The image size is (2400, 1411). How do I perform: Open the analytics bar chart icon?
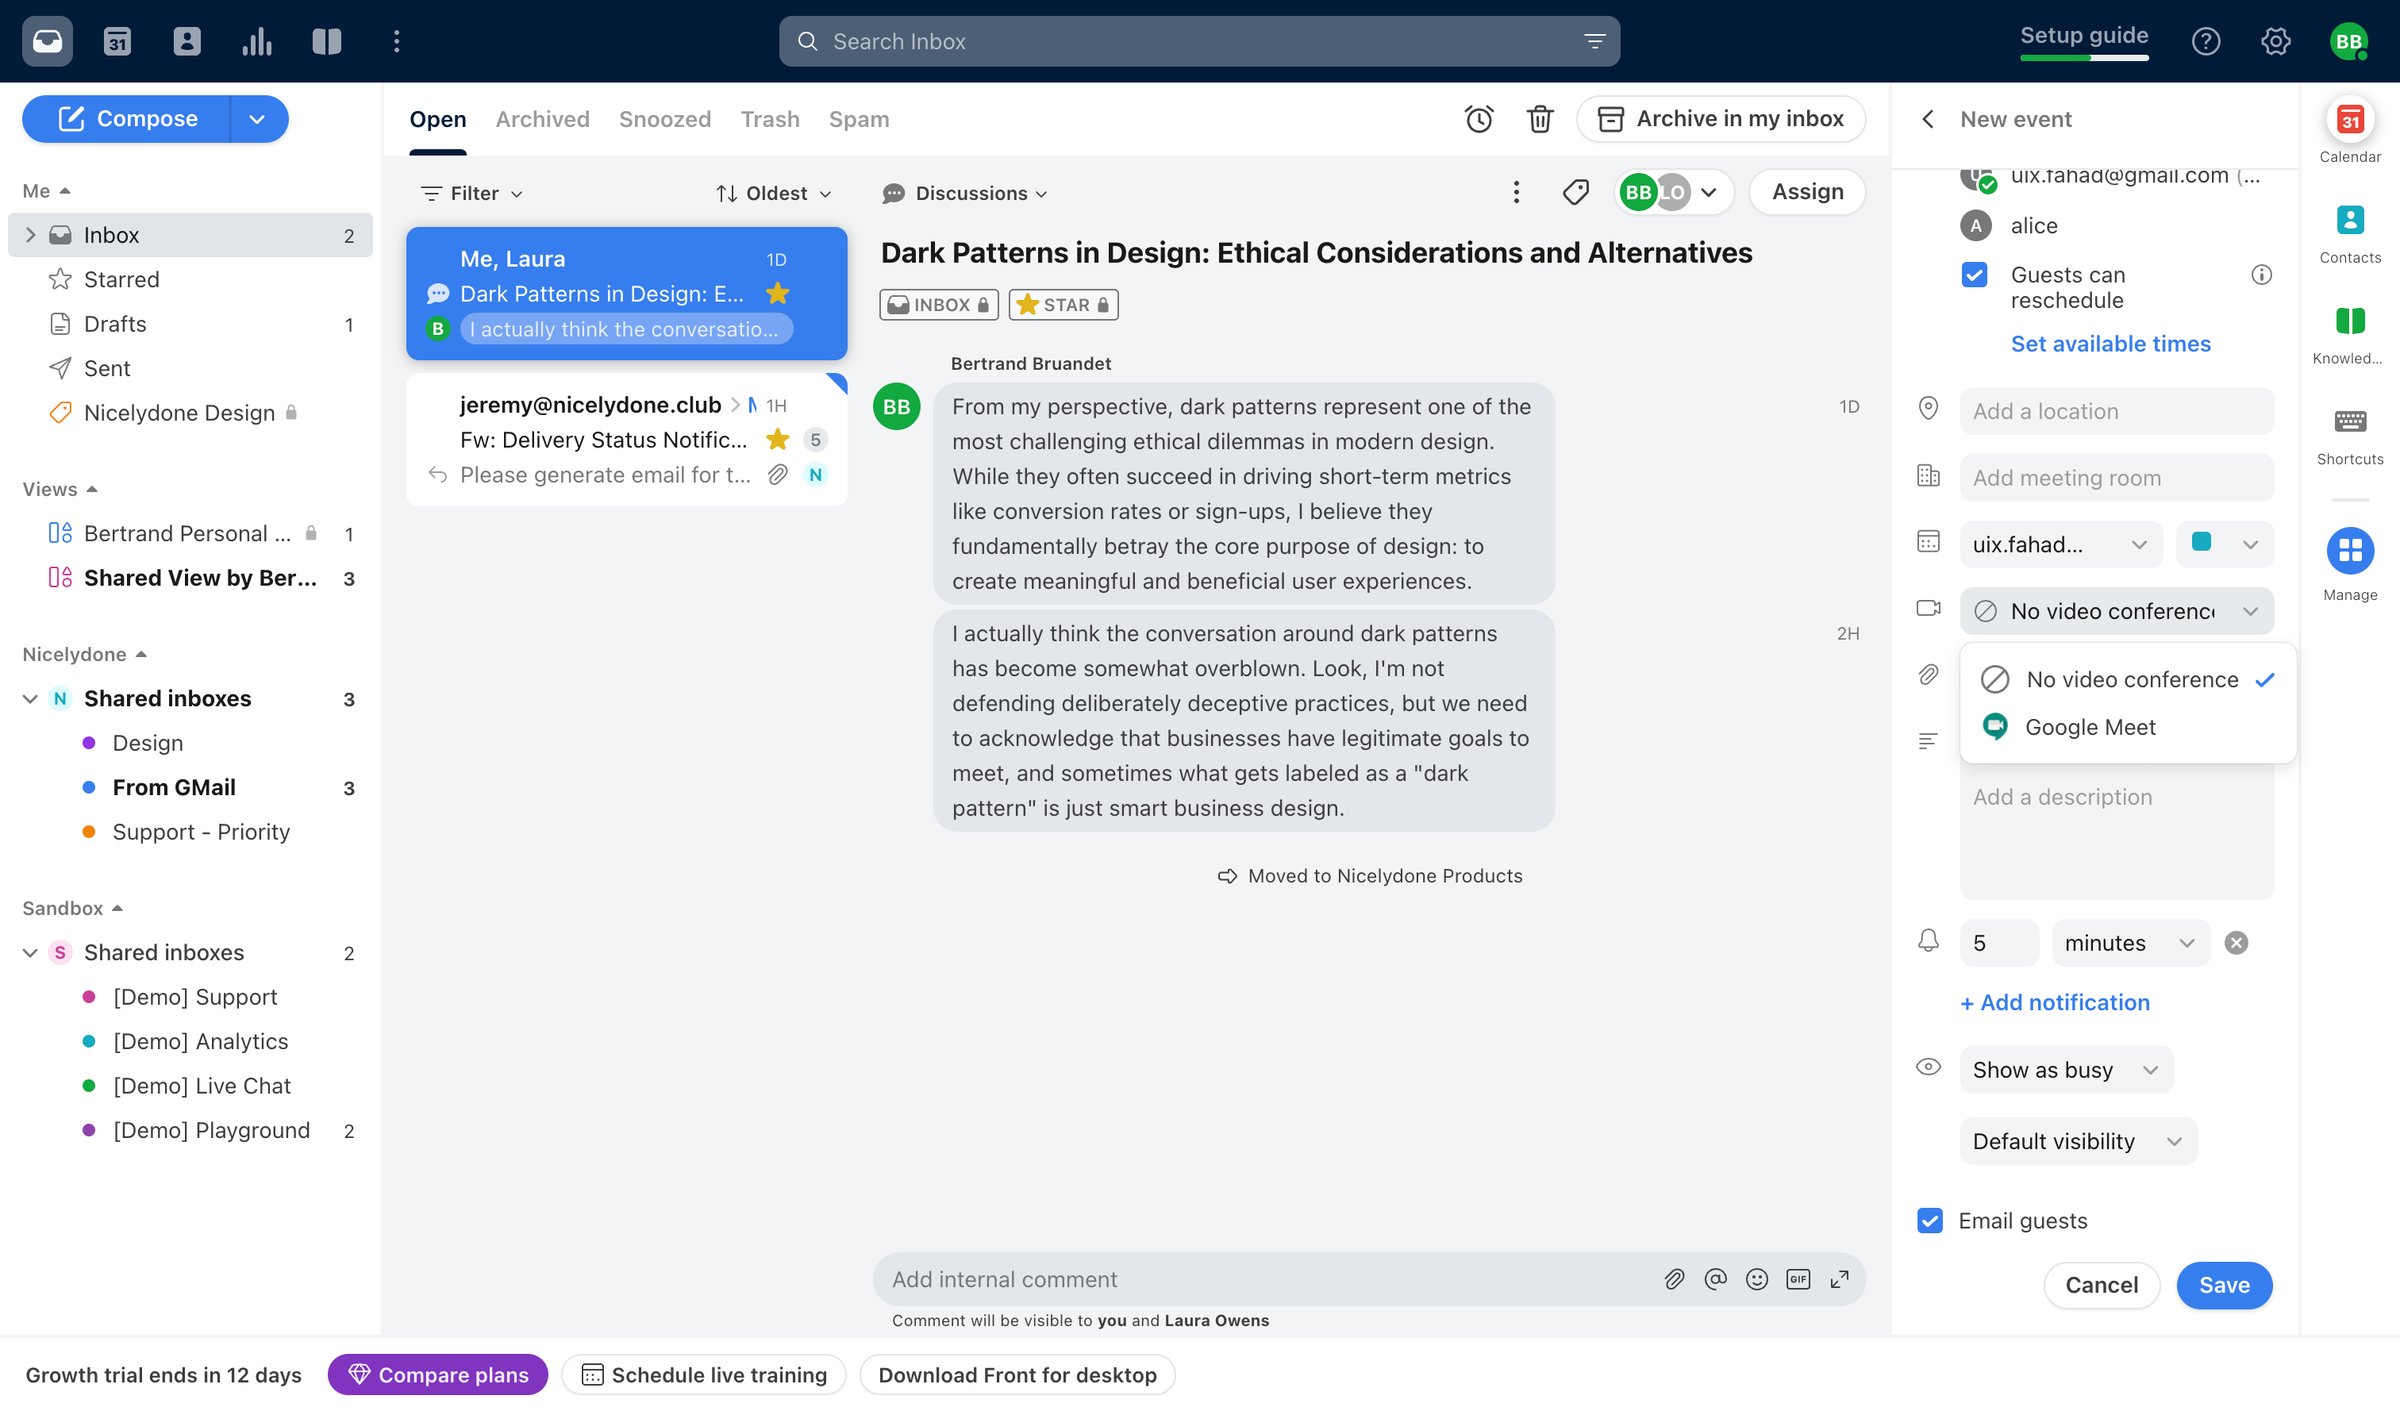[257, 41]
